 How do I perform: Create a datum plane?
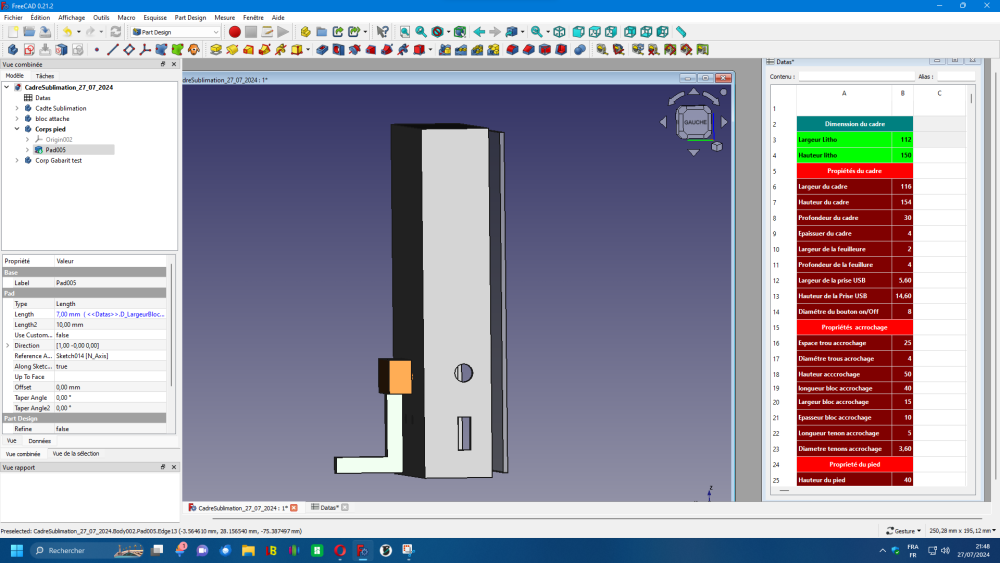tap(129, 50)
